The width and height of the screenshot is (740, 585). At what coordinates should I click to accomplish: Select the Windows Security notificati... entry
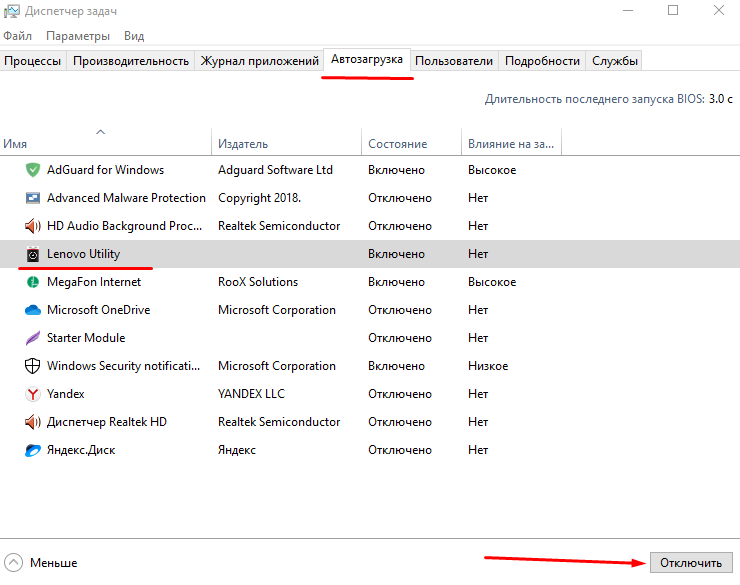(123, 366)
